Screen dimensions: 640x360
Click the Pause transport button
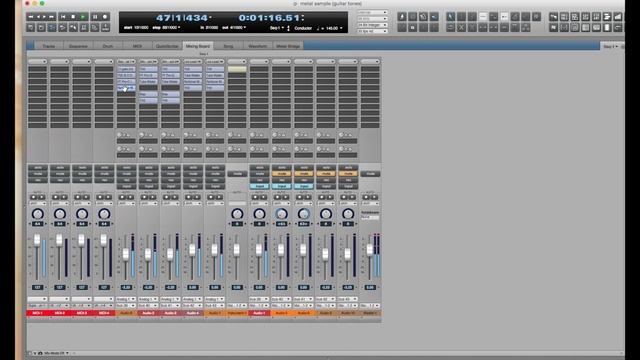point(95,17)
